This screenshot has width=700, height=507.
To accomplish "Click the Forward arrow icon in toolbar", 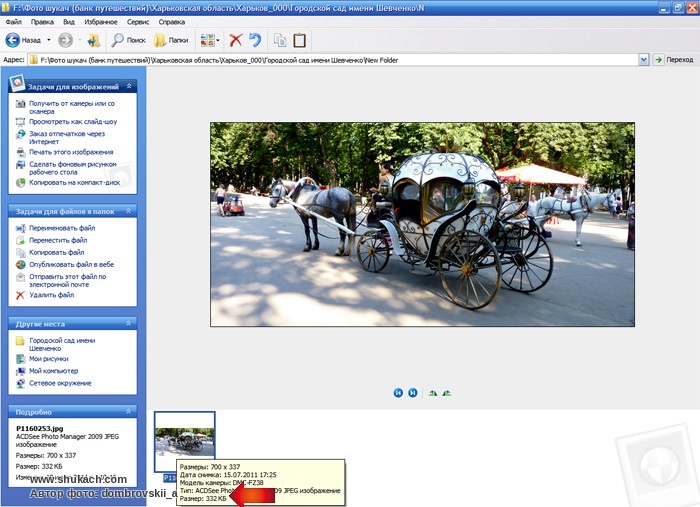I will [x=65, y=40].
